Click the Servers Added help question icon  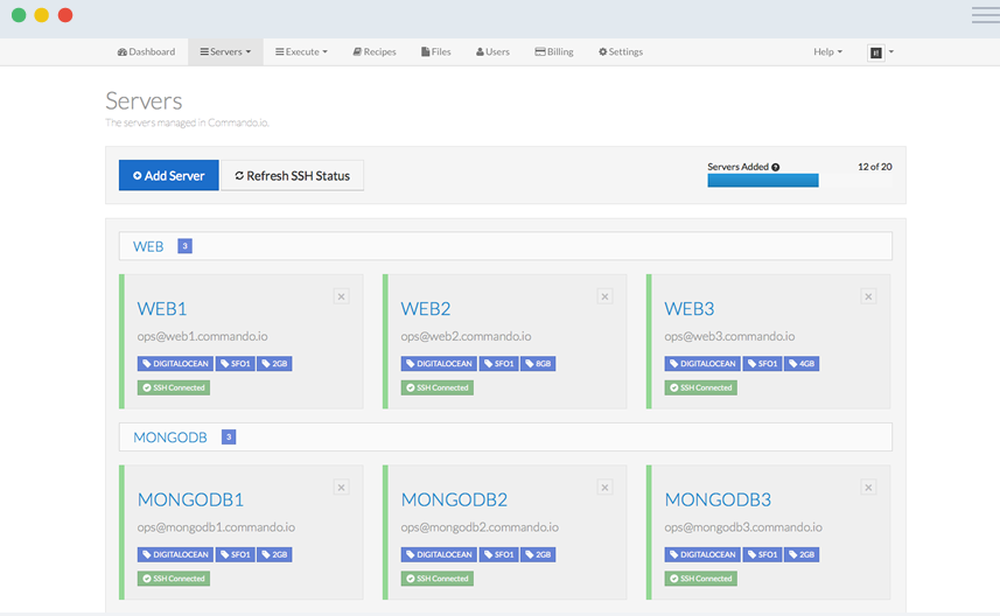tap(776, 167)
